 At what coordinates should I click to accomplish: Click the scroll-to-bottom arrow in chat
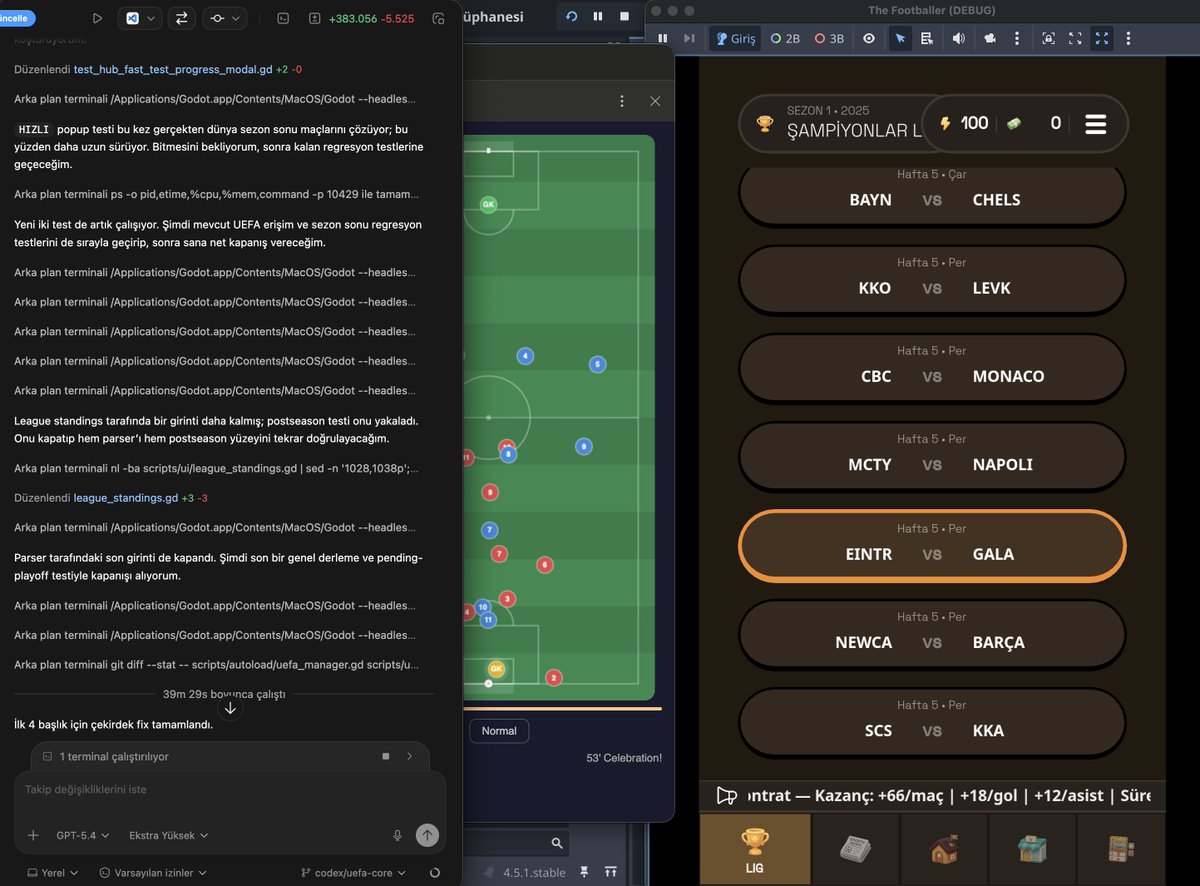[x=230, y=708]
